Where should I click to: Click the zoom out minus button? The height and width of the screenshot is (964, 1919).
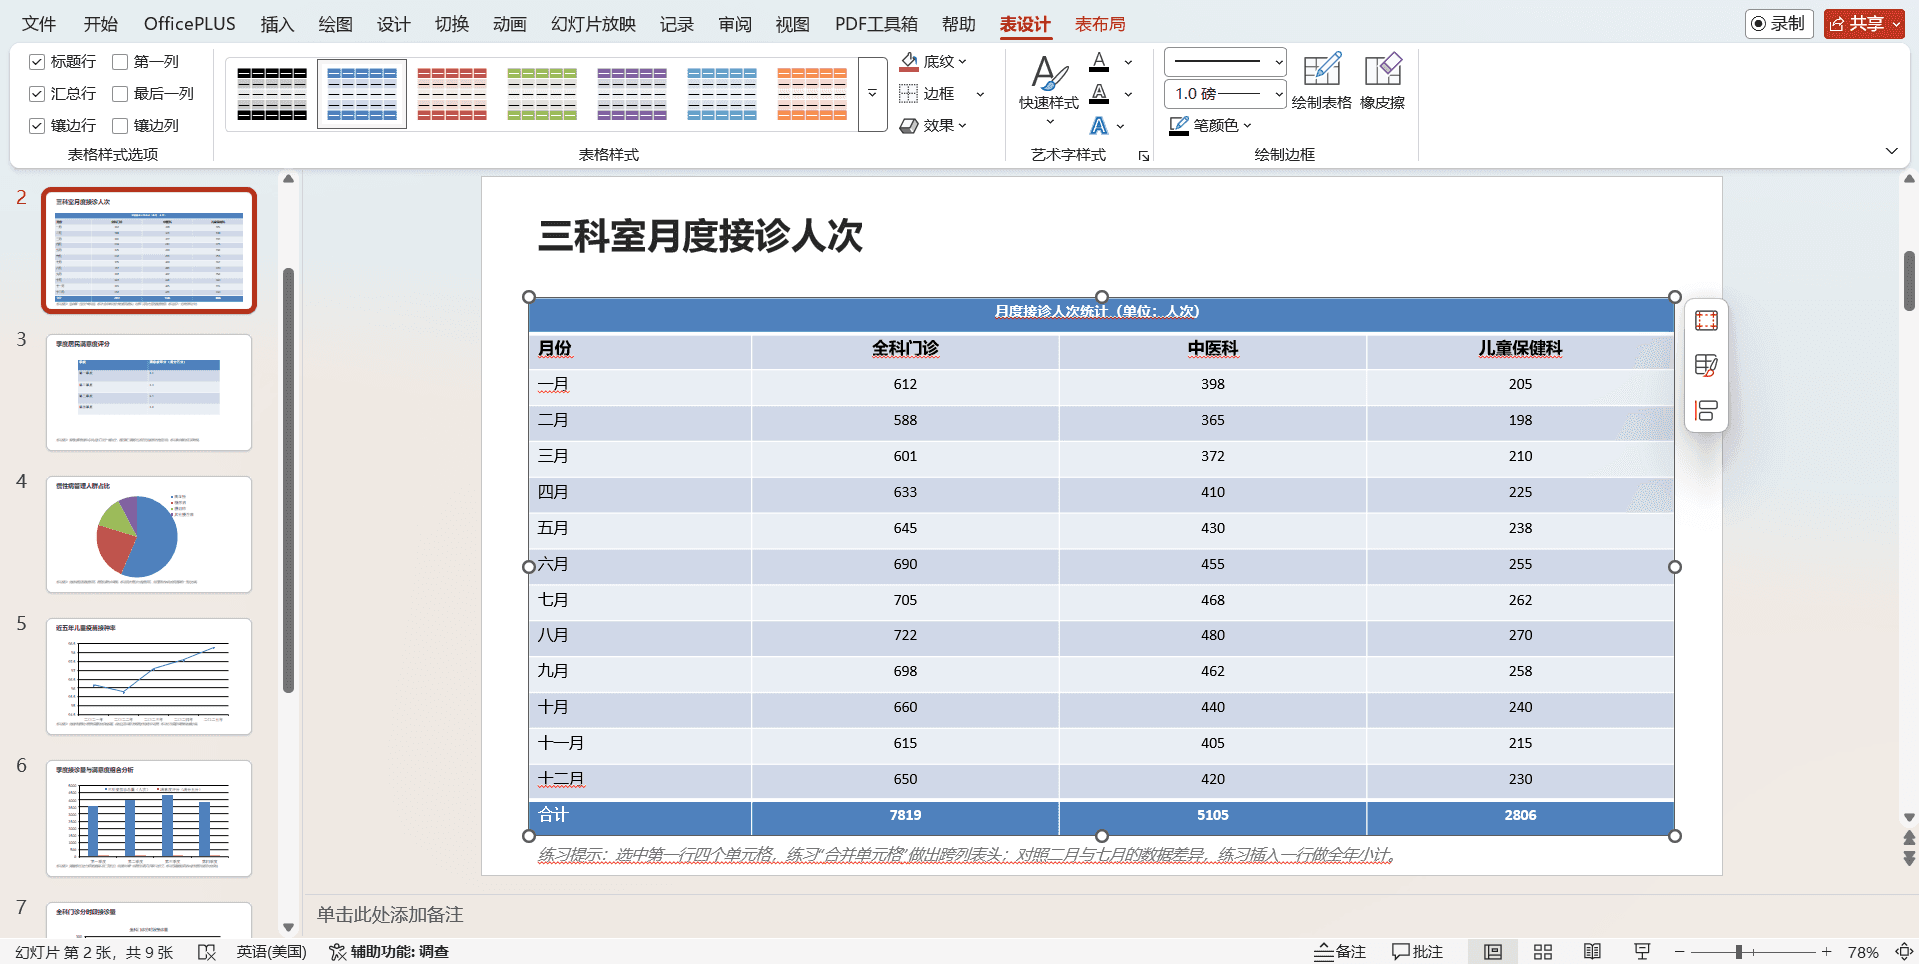pyautogui.click(x=1680, y=952)
